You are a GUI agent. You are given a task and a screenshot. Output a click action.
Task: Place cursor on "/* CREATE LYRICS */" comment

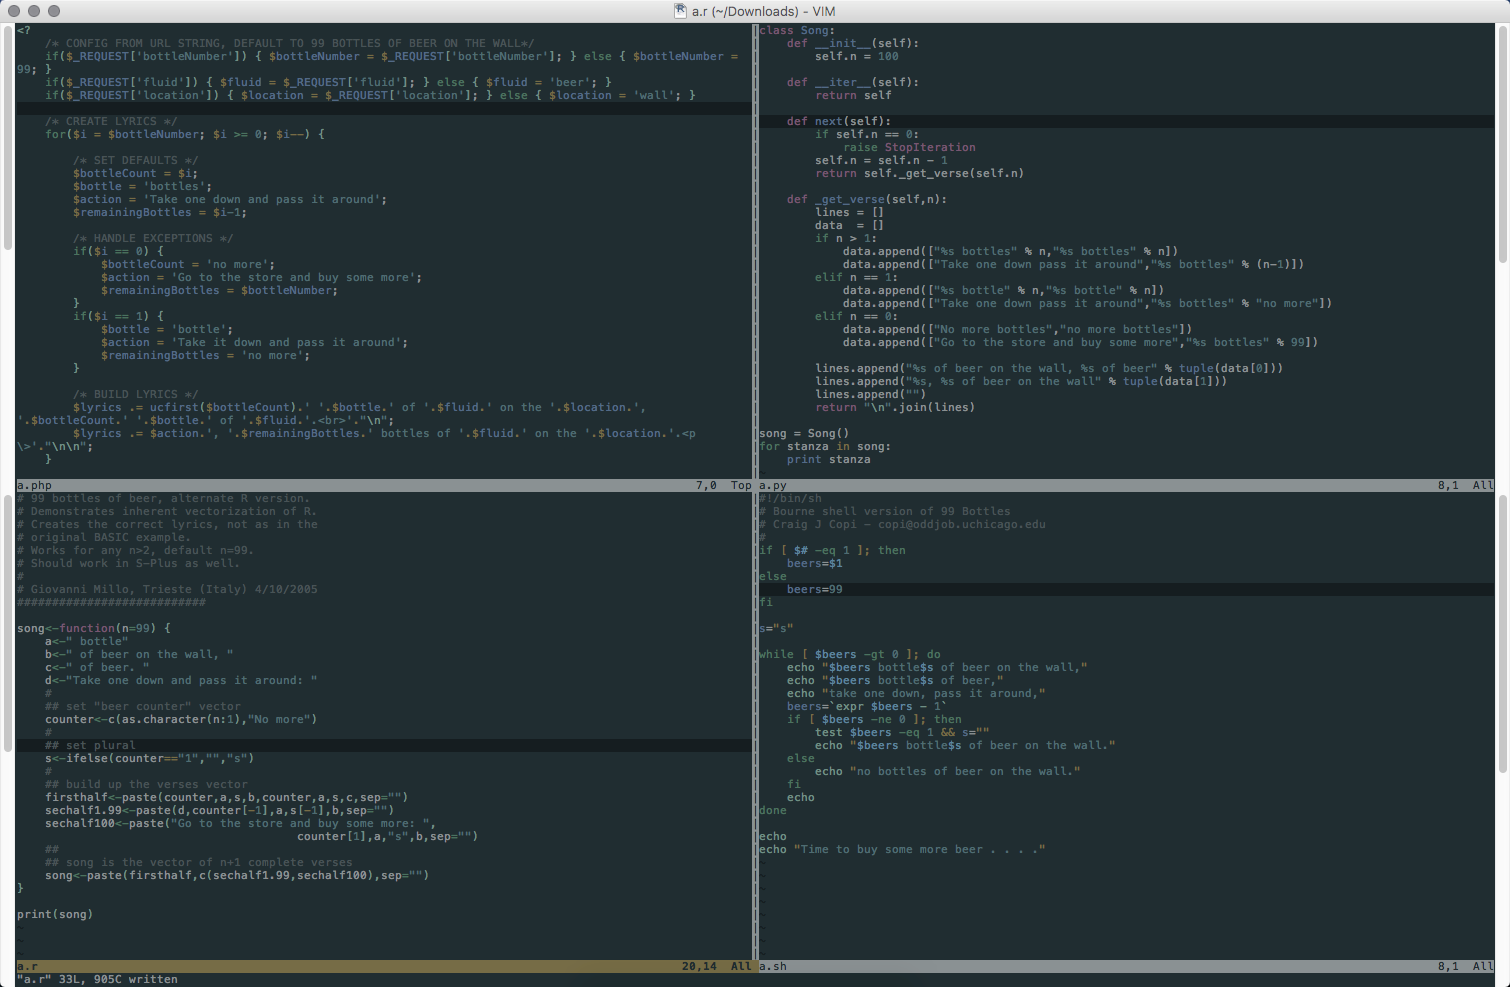coord(111,121)
